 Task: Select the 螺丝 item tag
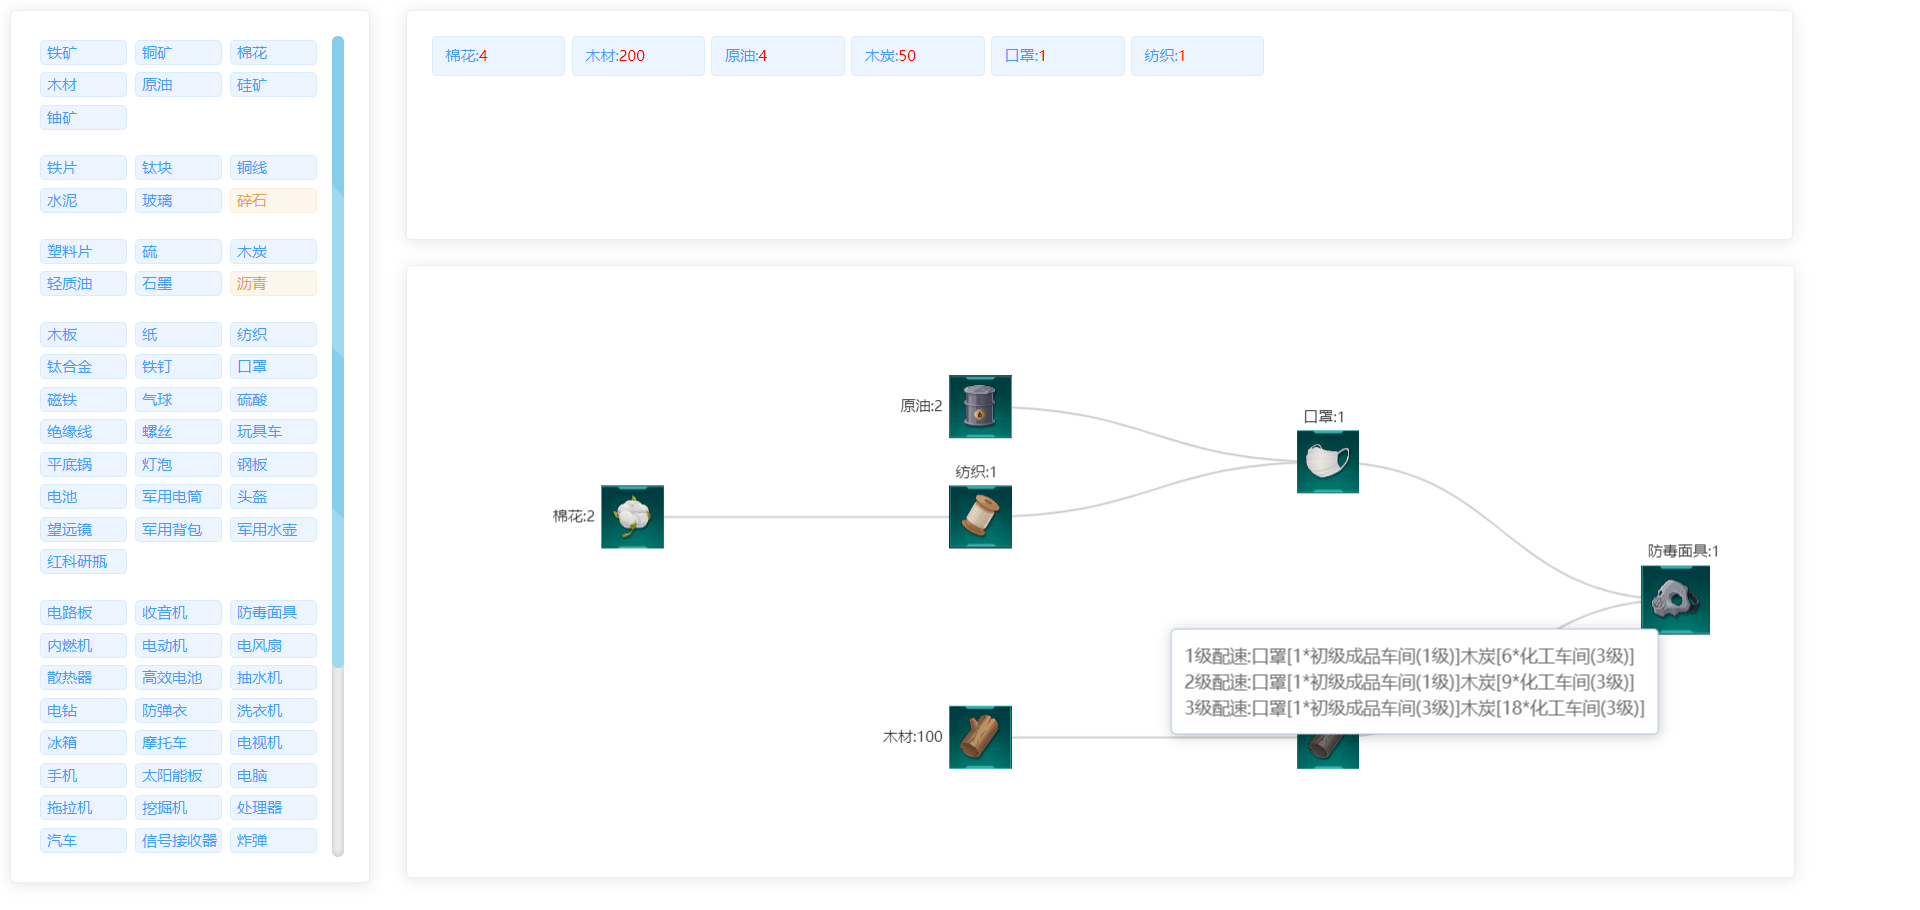click(x=178, y=432)
